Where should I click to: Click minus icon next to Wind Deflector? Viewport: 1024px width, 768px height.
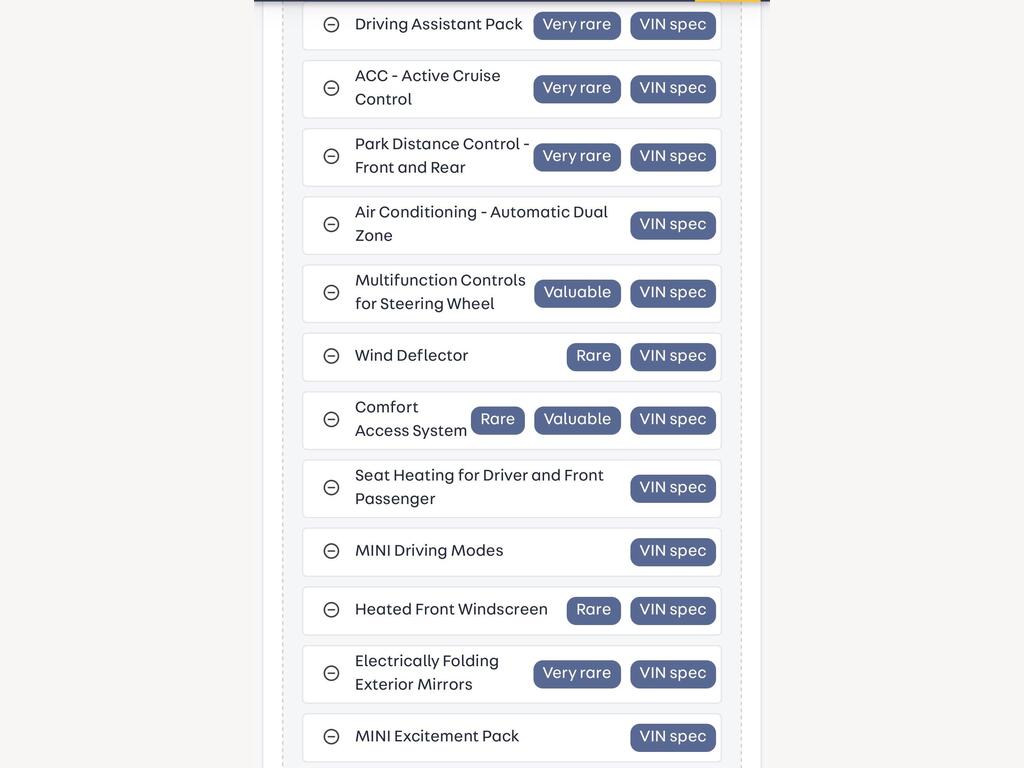pyautogui.click(x=331, y=356)
